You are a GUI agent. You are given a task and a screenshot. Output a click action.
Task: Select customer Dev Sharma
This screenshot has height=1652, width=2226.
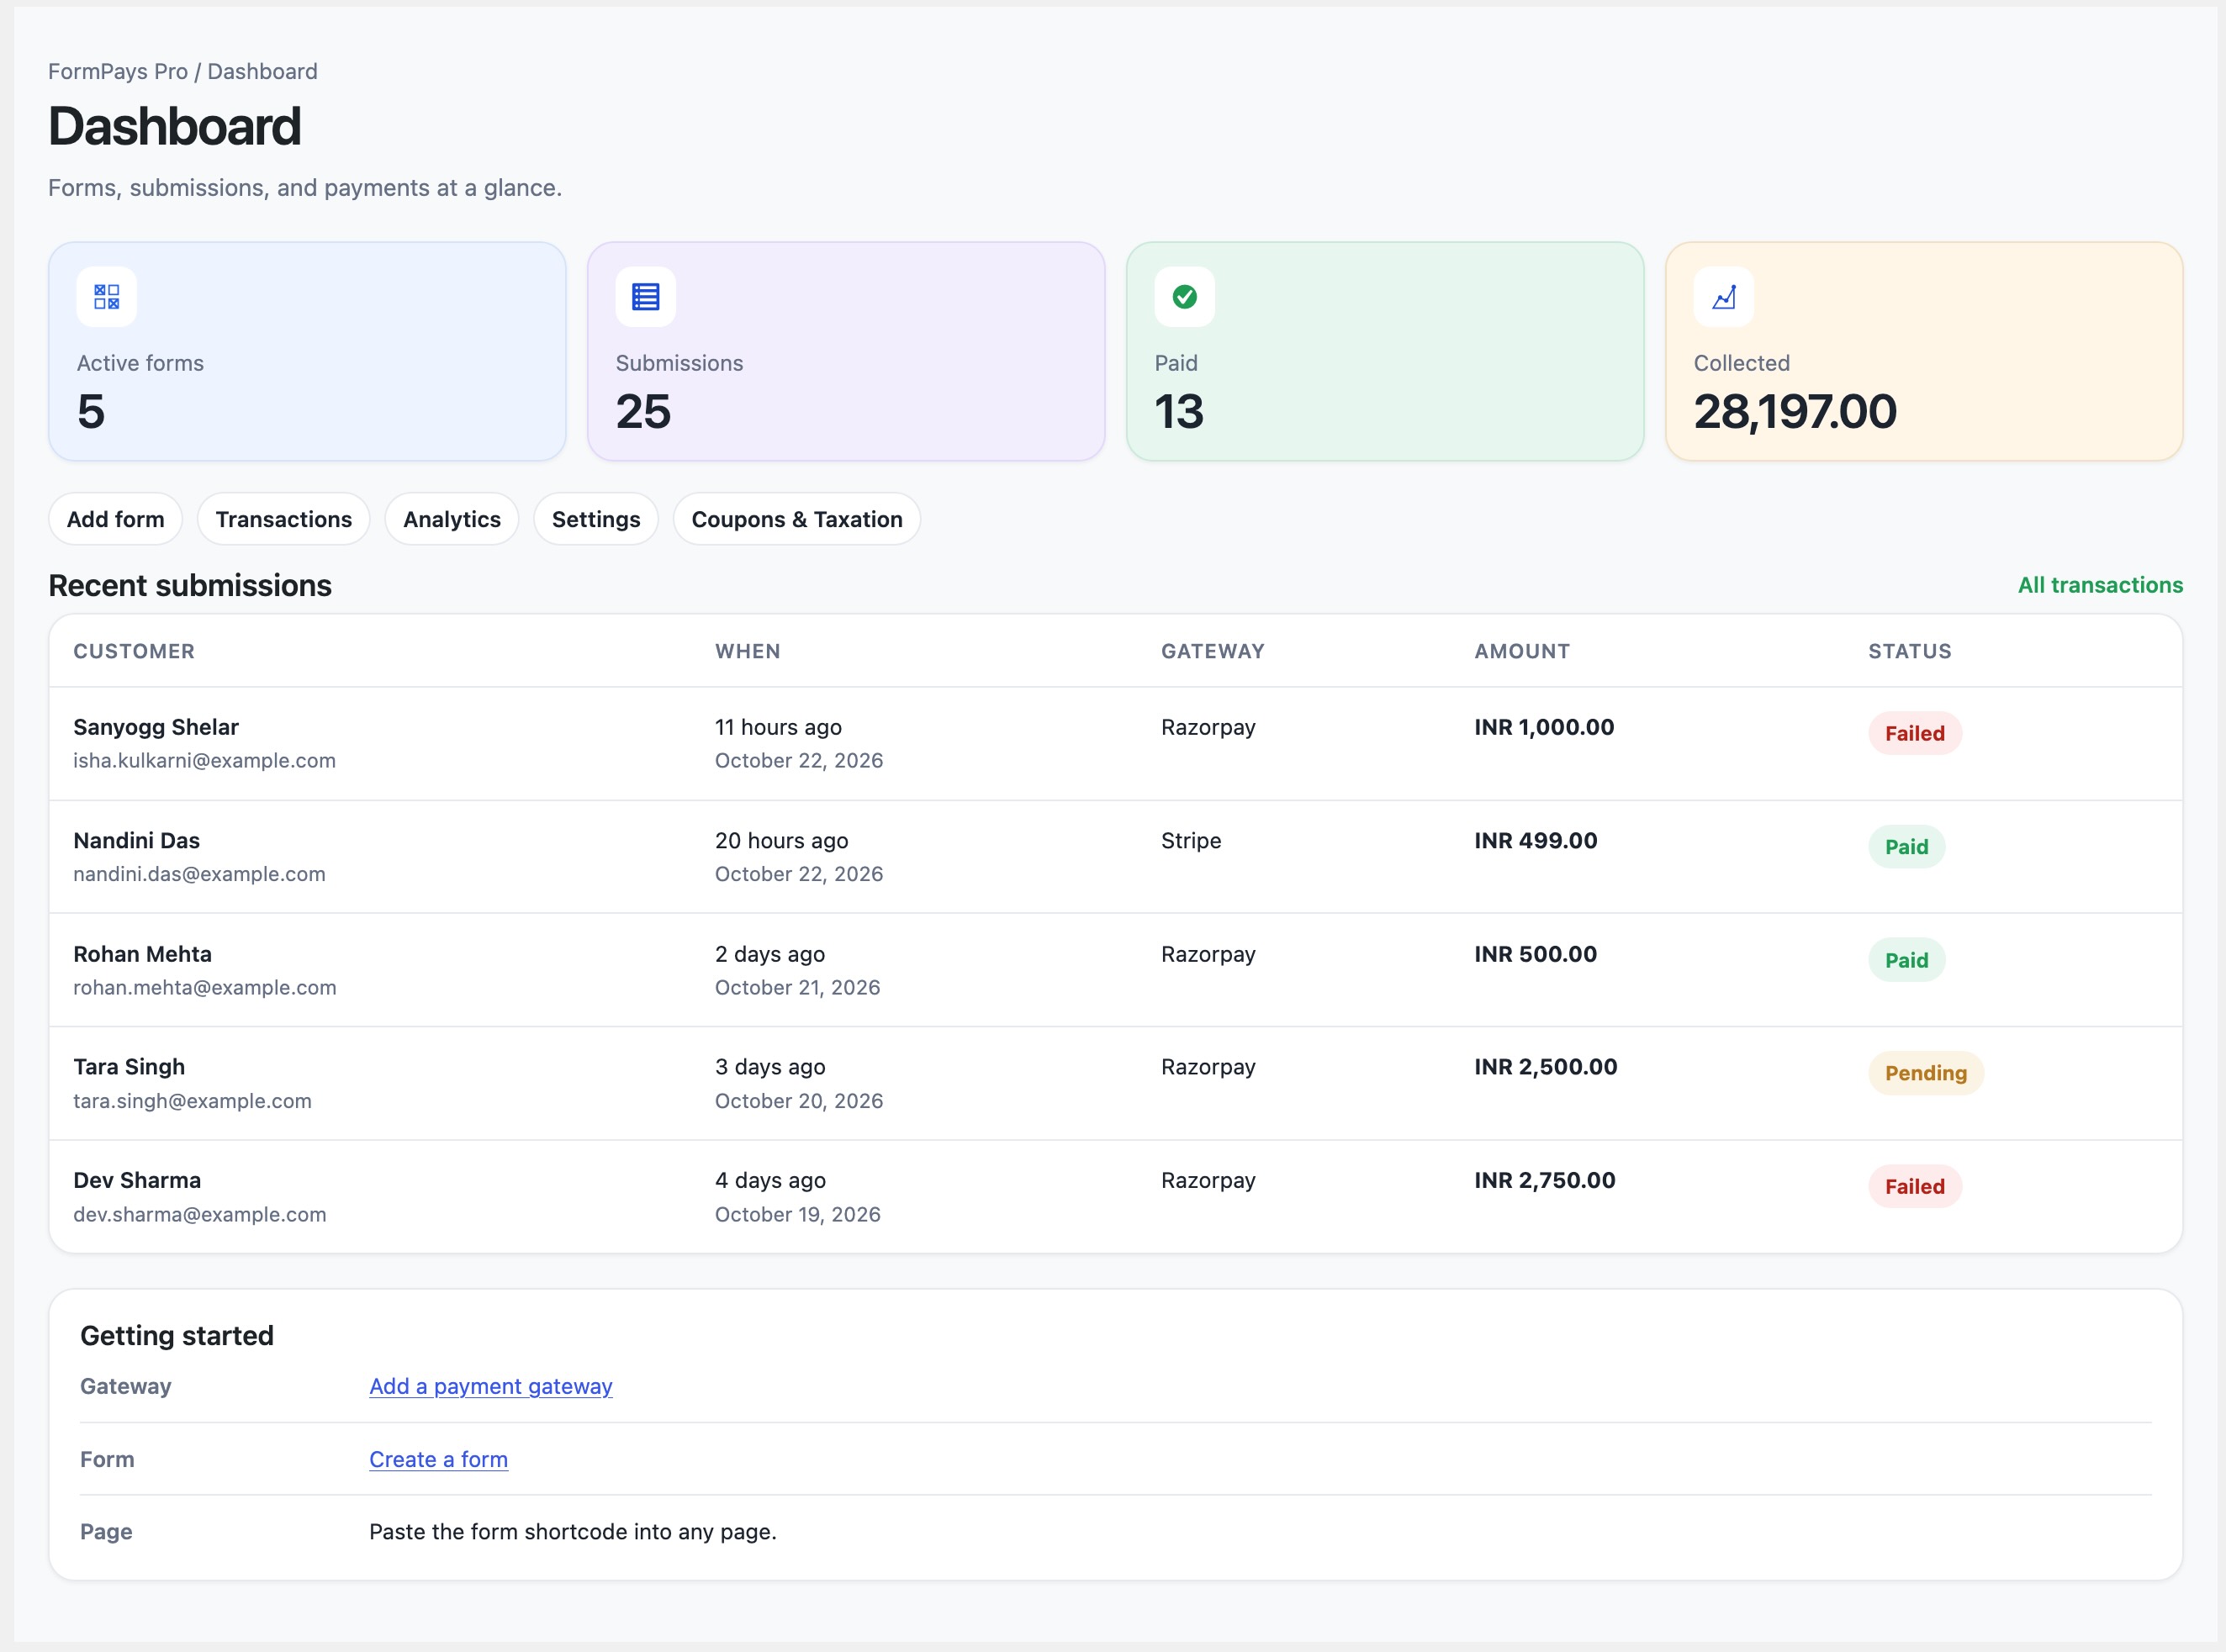(x=137, y=1180)
